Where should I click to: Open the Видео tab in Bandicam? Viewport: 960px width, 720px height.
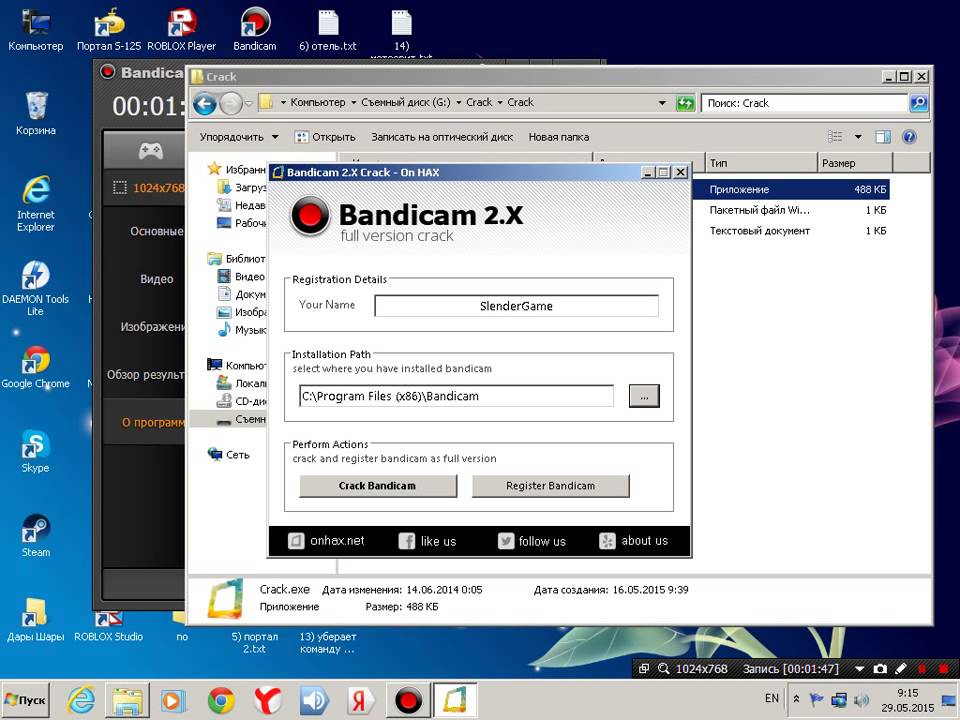click(156, 279)
